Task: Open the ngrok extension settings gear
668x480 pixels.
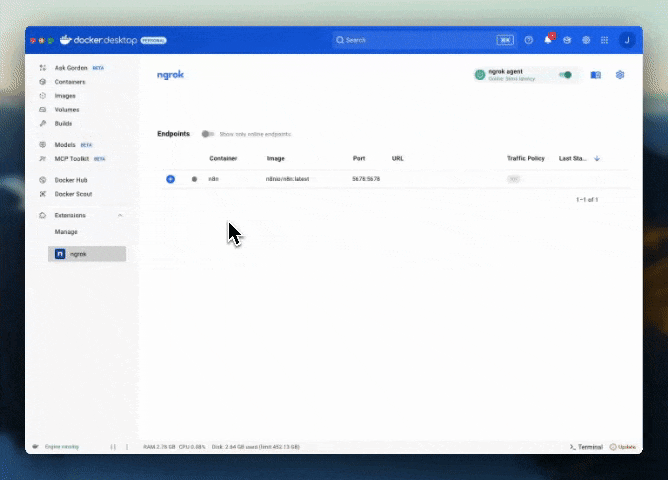Action: click(x=620, y=75)
